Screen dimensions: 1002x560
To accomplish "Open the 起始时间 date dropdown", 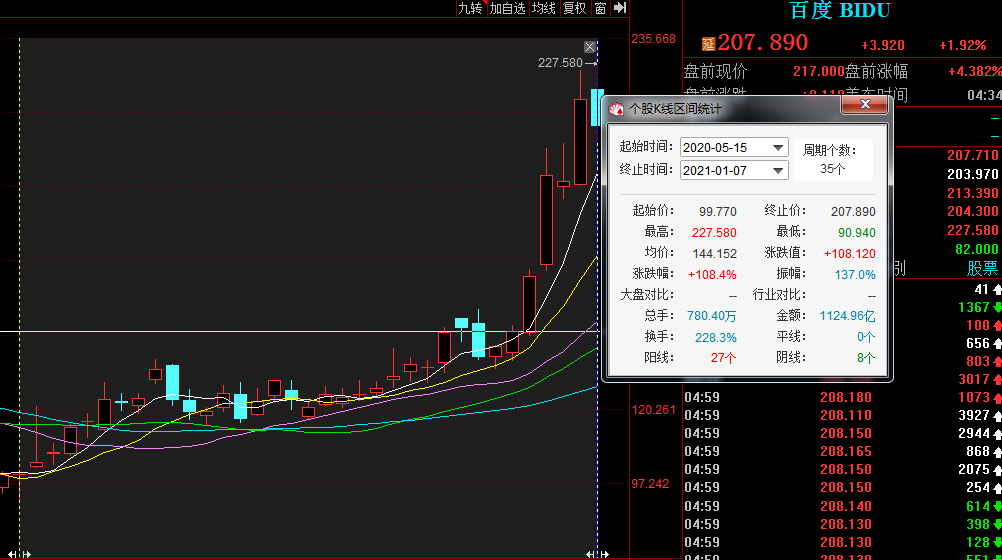I will click(x=778, y=148).
